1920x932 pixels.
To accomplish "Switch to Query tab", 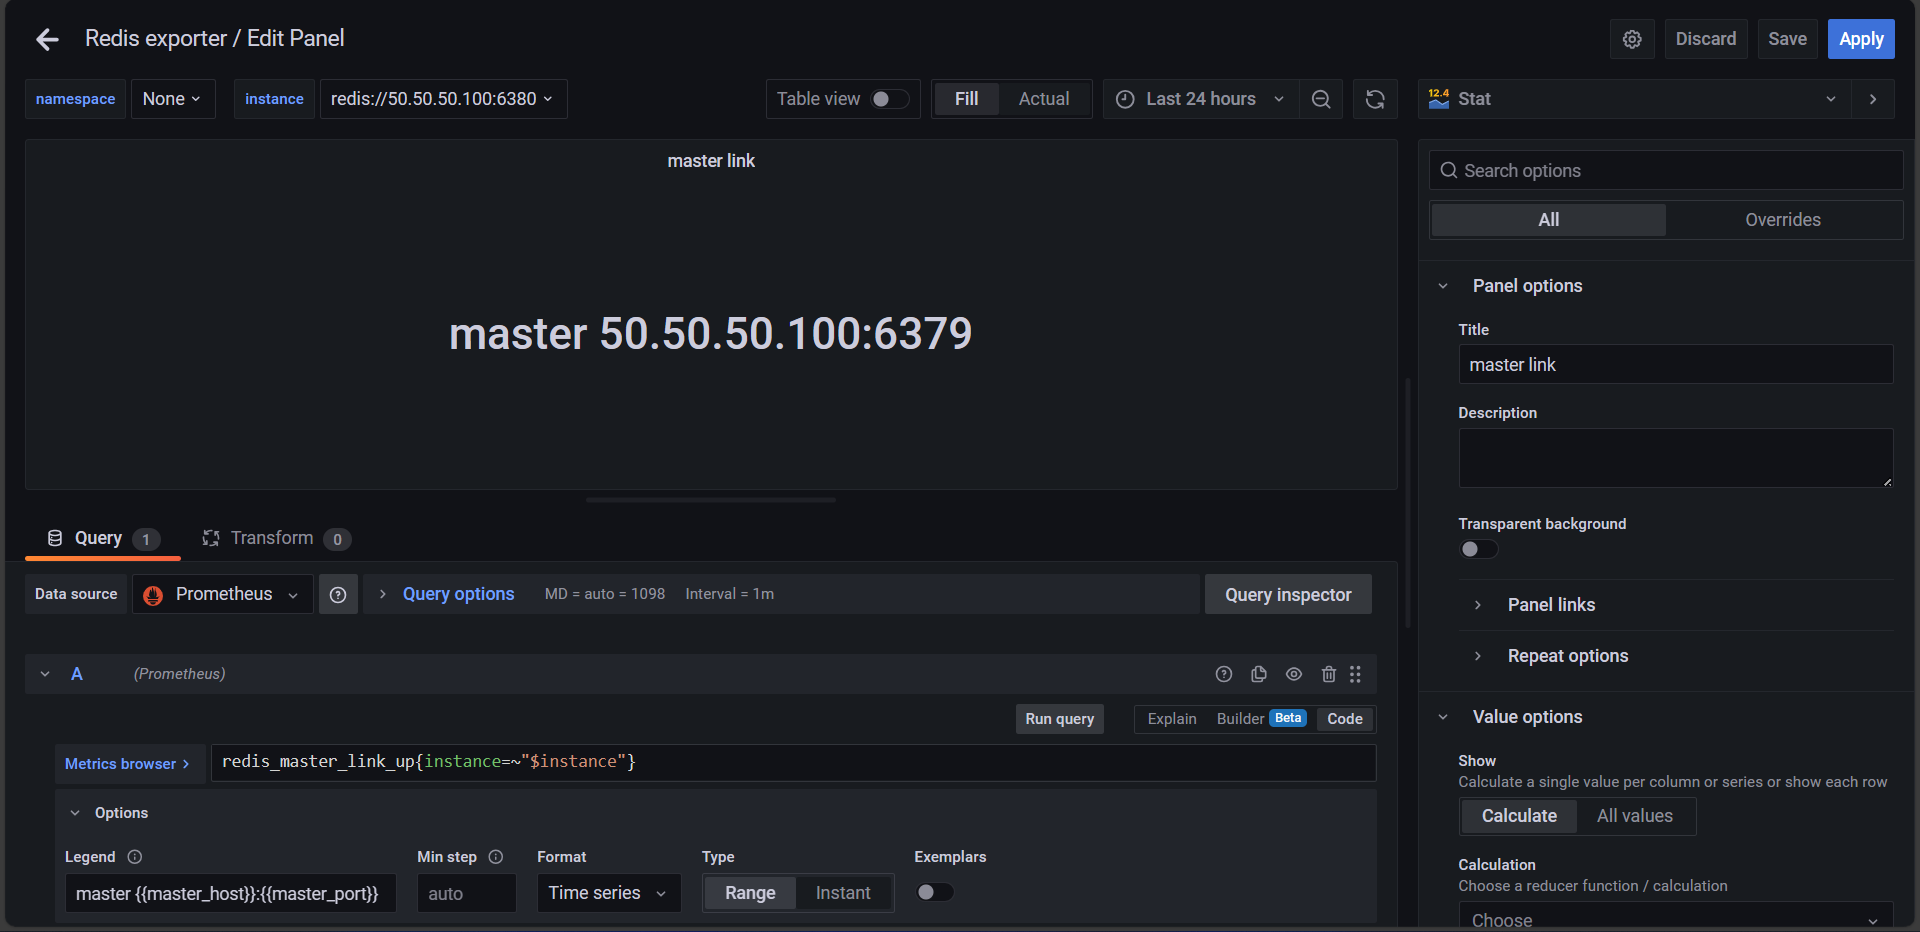I will [103, 539].
